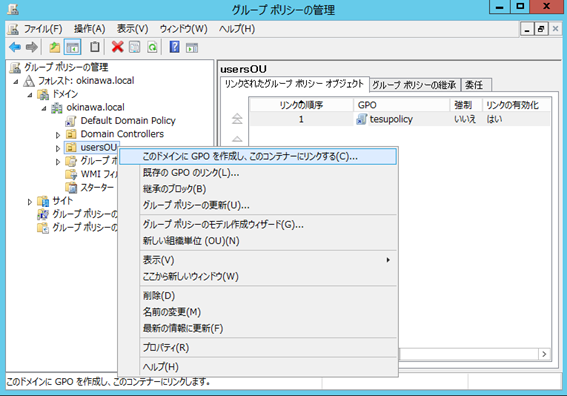Click the menu bar MMC document icon
567x396 pixels.
[x=13, y=29]
